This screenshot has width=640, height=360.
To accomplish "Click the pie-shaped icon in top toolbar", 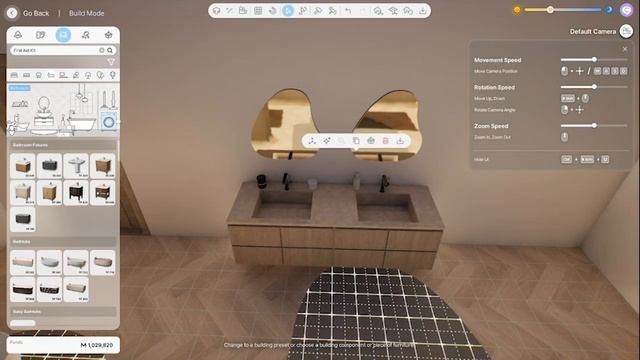I will coord(273,11).
